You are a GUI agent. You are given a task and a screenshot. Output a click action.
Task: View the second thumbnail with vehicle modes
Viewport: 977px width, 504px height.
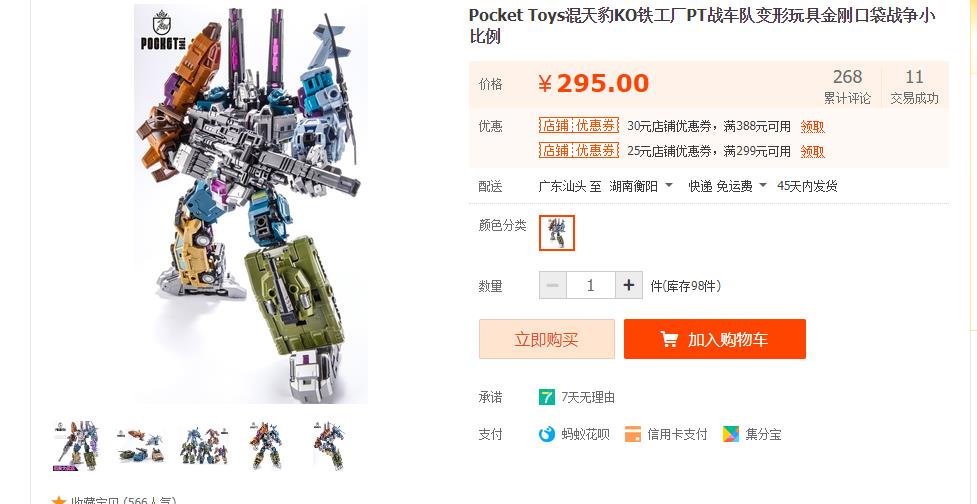coord(140,445)
